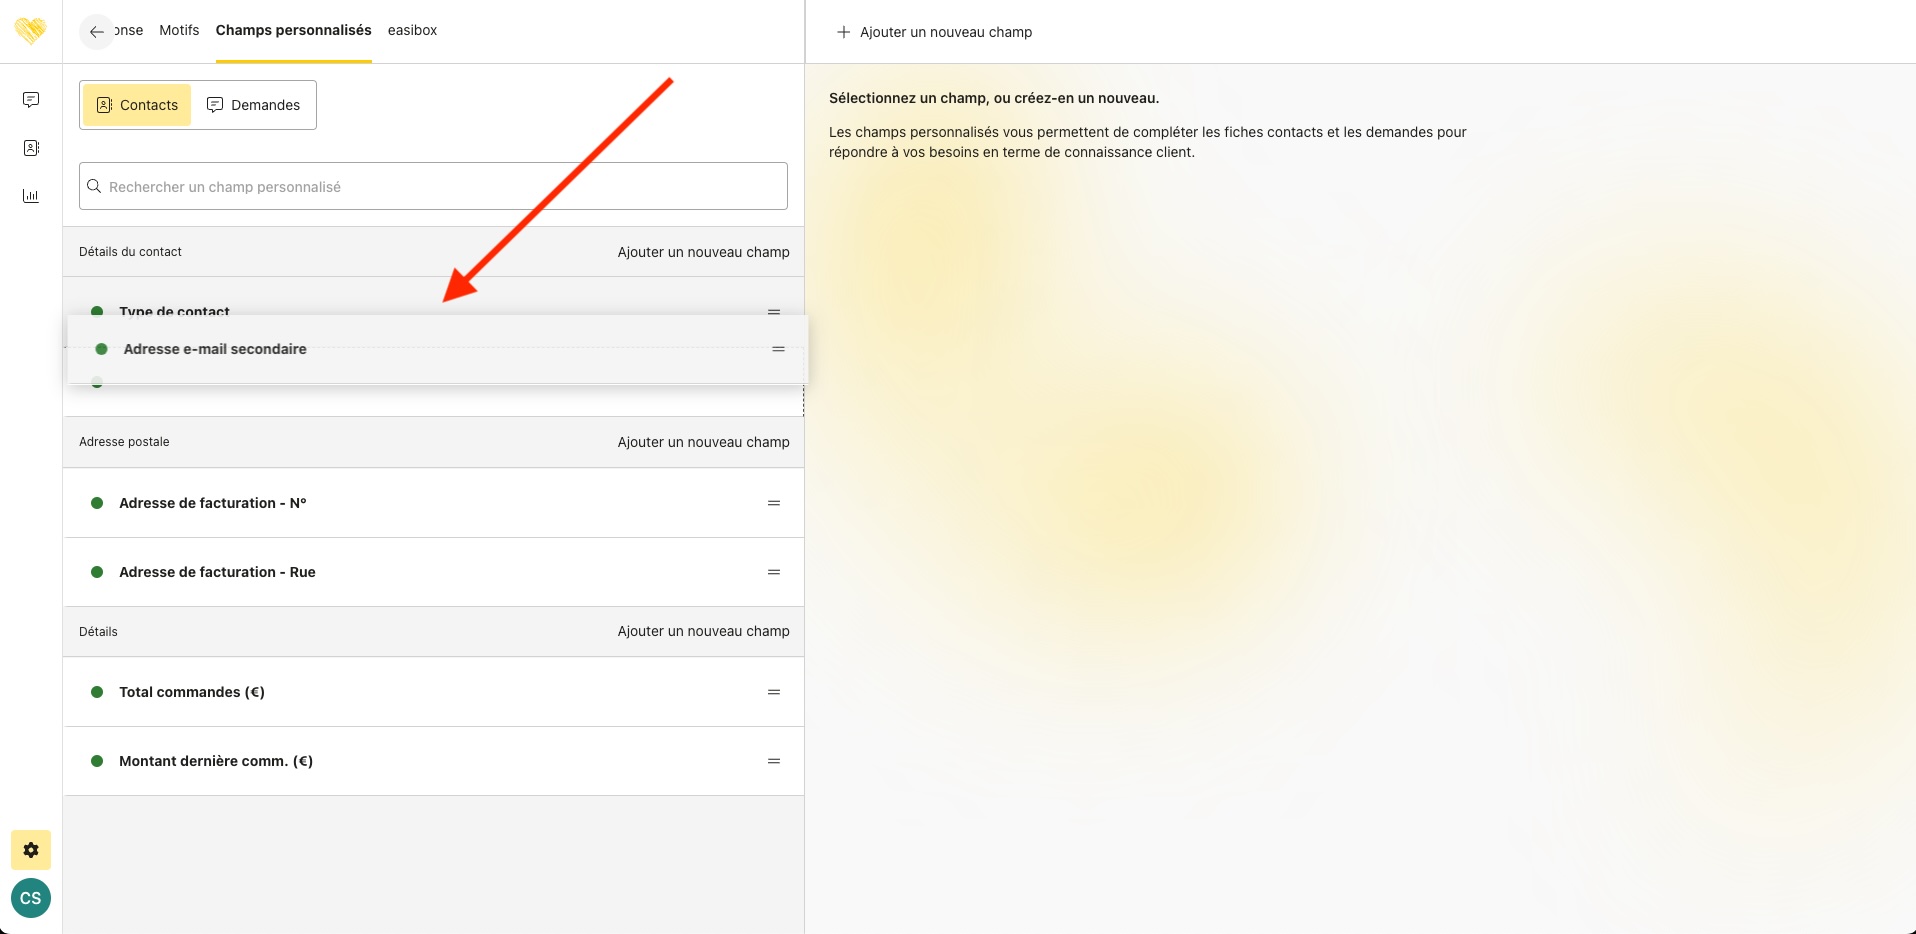This screenshot has width=1916, height=934.
Task: Open the contacts icon in sidebar
Action: (31, 148)
